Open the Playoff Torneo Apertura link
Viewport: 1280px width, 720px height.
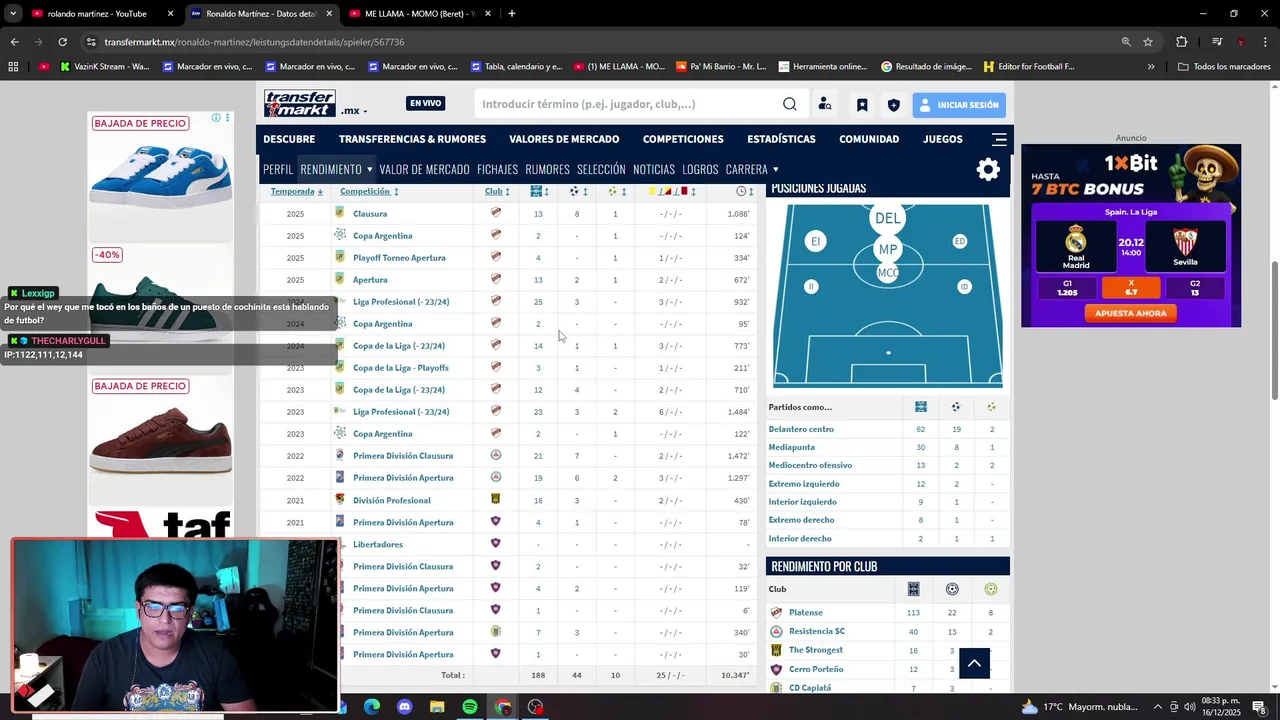point(399,257)
